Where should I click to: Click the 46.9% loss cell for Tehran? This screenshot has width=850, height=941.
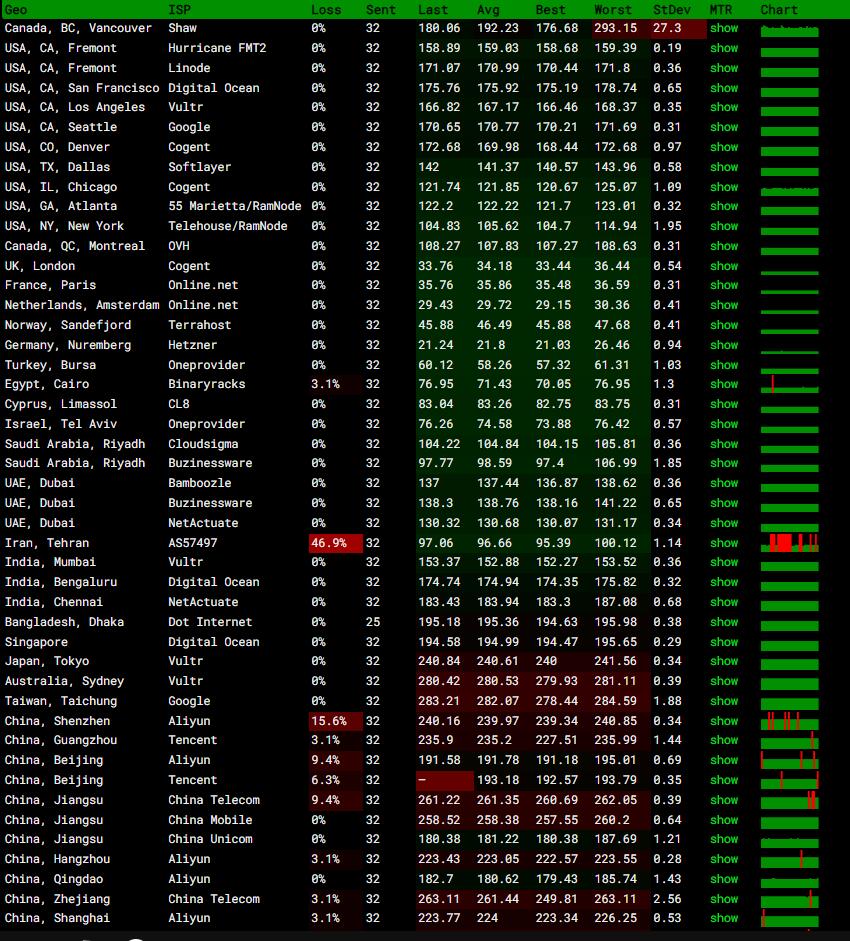click(x=336, y=543)
